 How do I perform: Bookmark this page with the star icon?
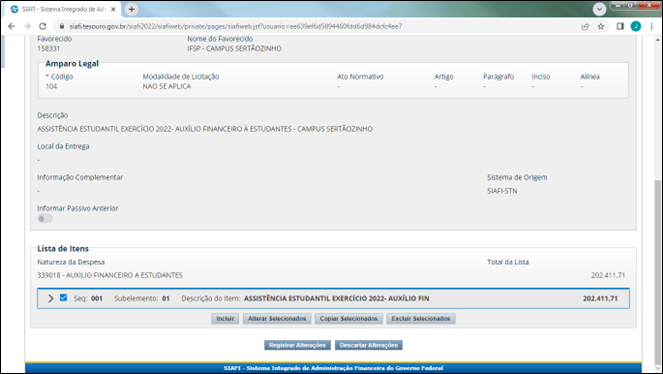click(601, 26)
